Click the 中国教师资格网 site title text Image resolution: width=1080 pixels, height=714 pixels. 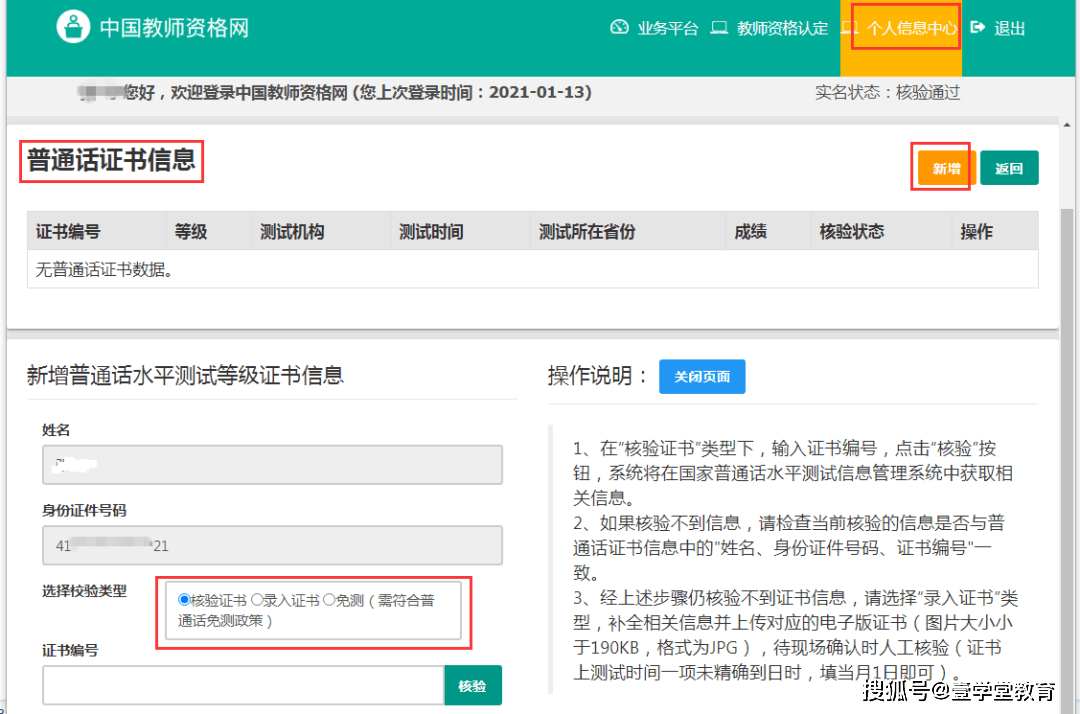pos(174,28)
